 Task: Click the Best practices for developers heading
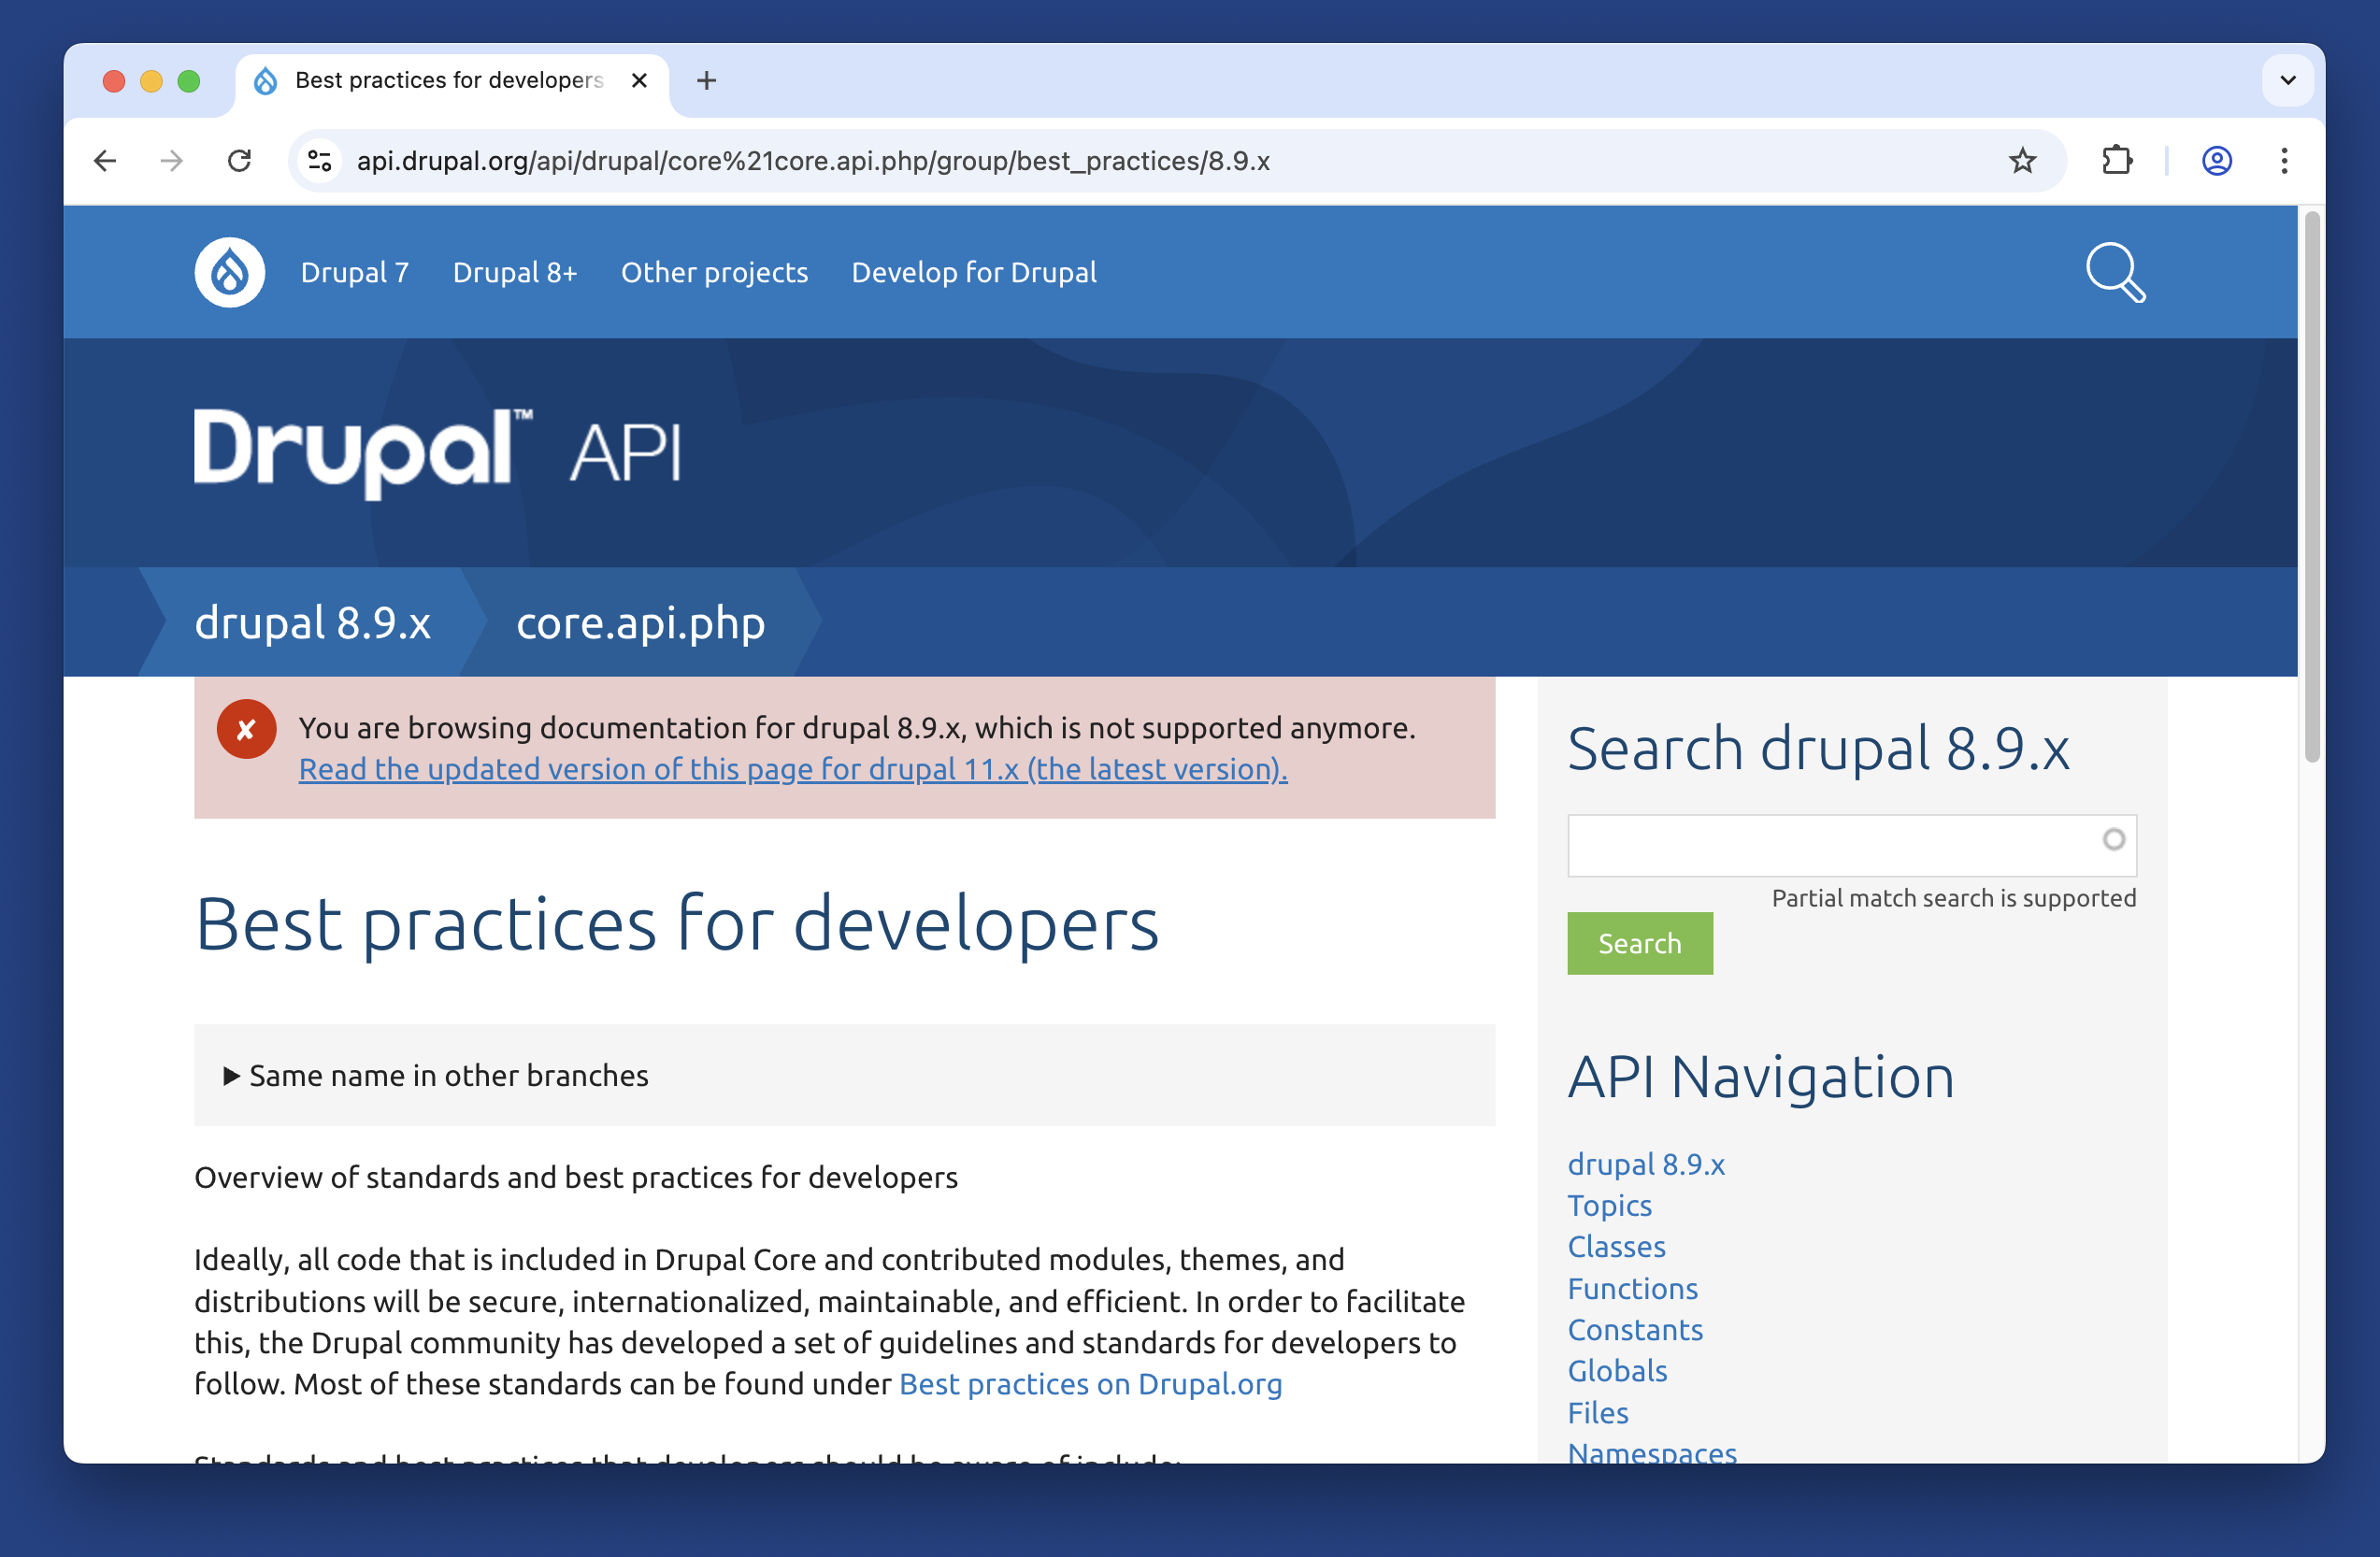tap(676, 923)
